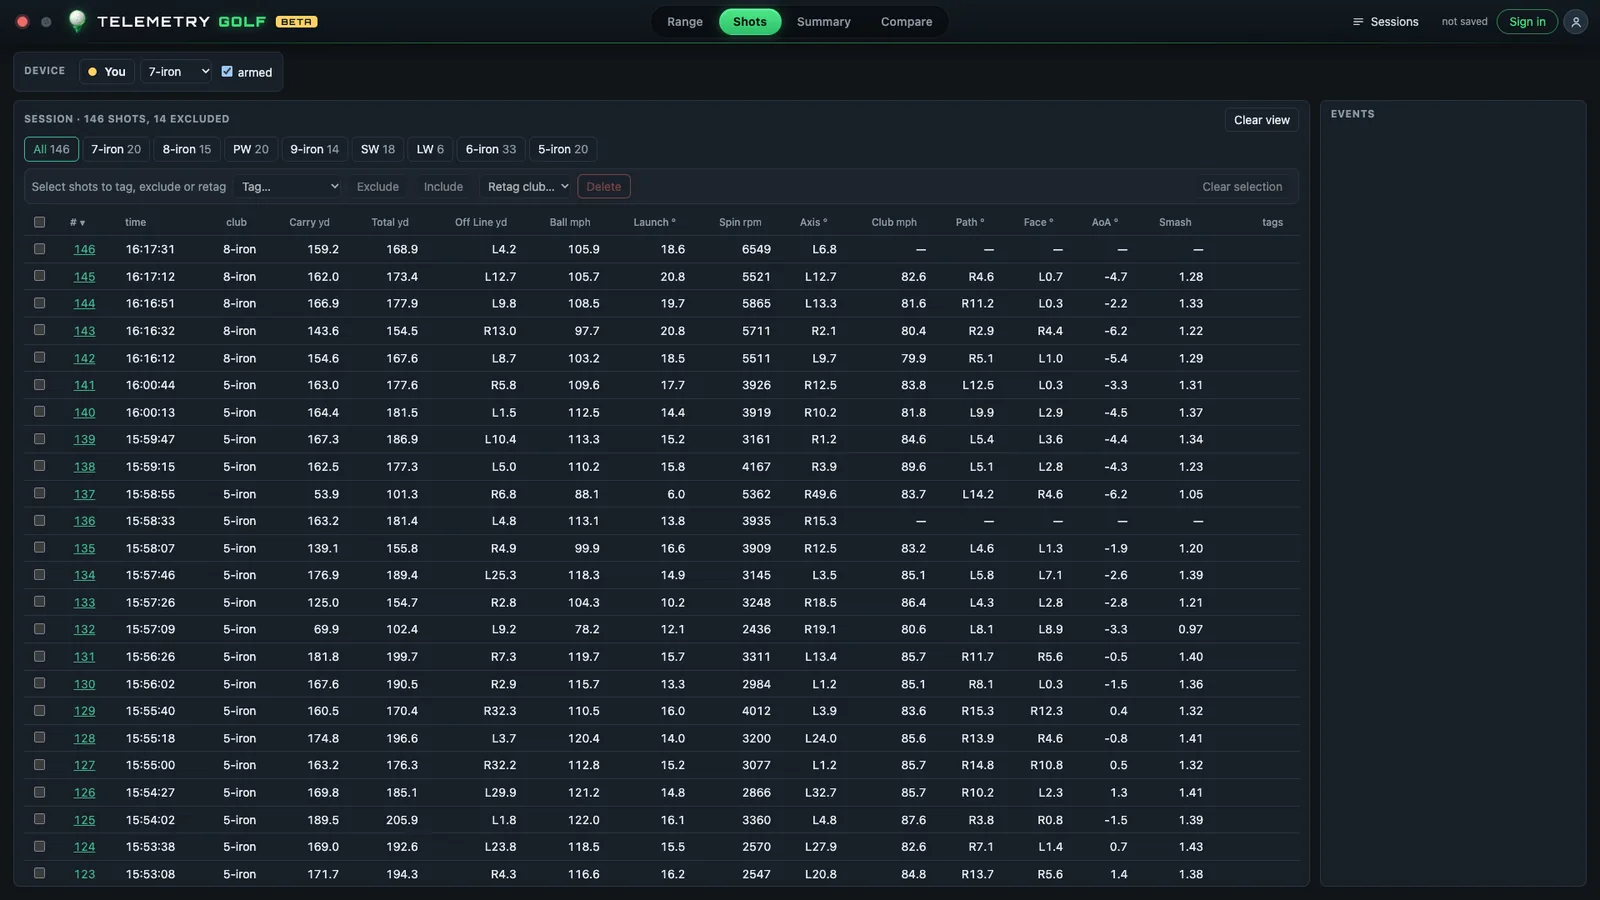Open the user profile avatar icon
Screen dimensions: 1600x900
click(x=1576, y=22)
